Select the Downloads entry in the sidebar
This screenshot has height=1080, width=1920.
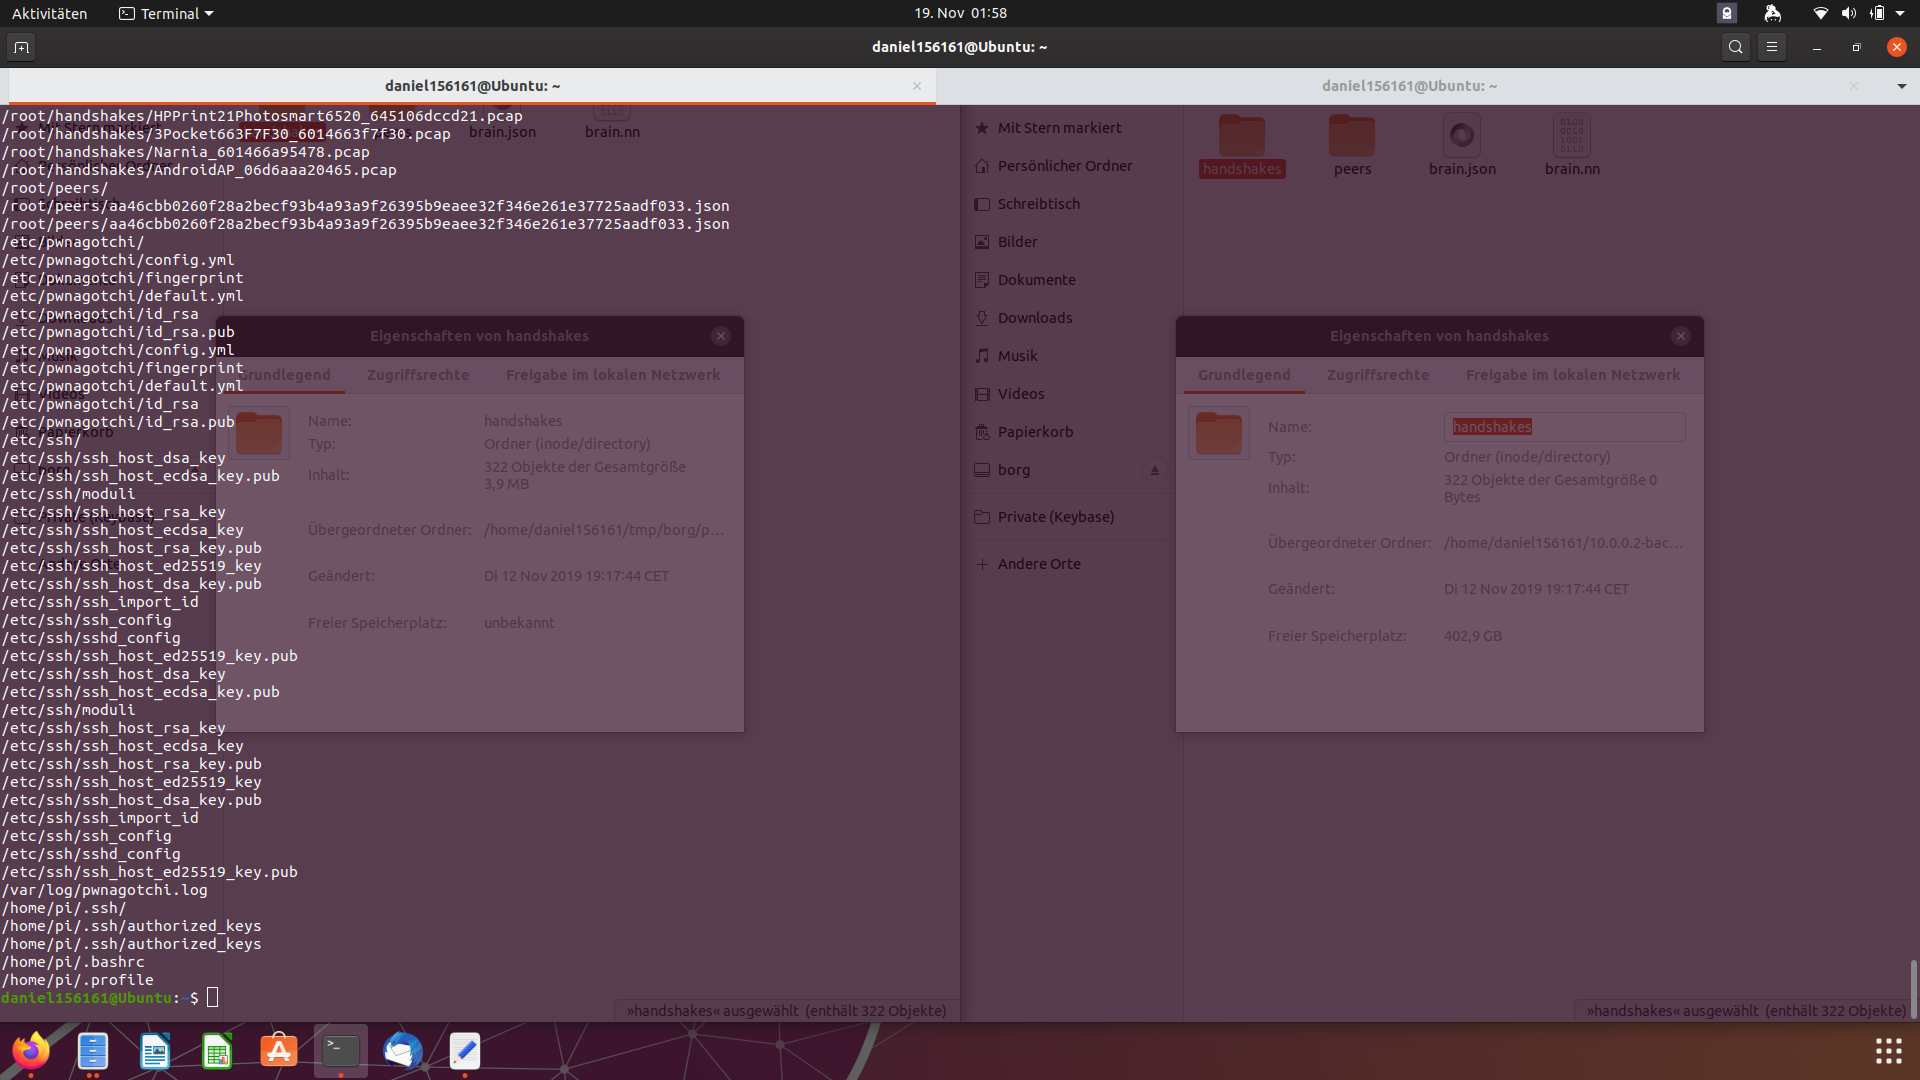point(1035,317)
